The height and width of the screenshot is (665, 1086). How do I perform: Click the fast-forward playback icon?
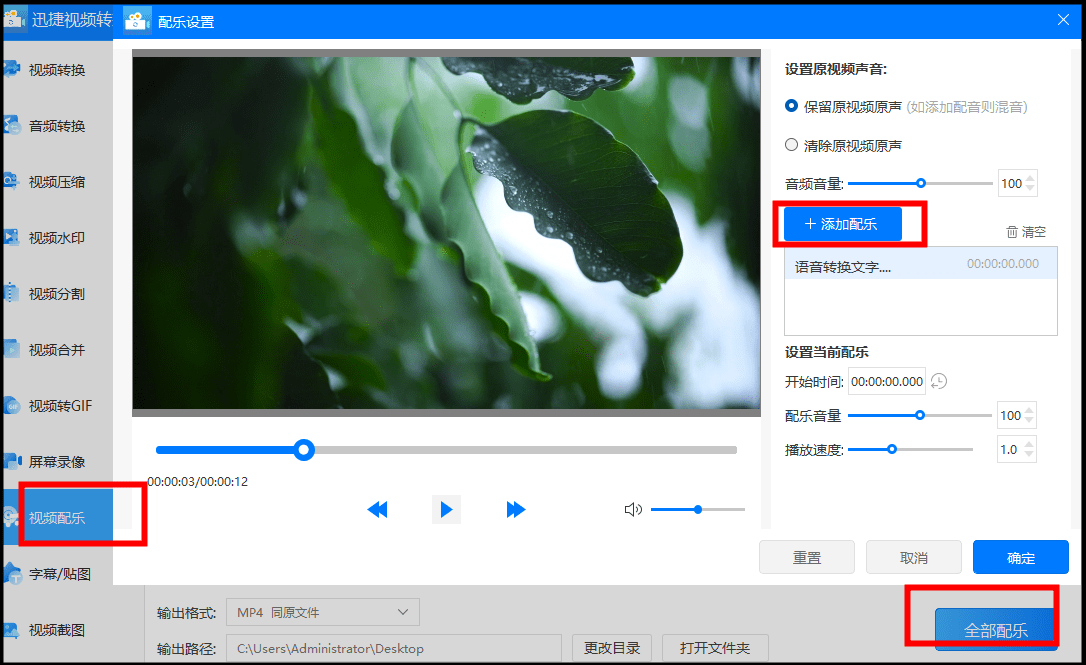(516, 510)
